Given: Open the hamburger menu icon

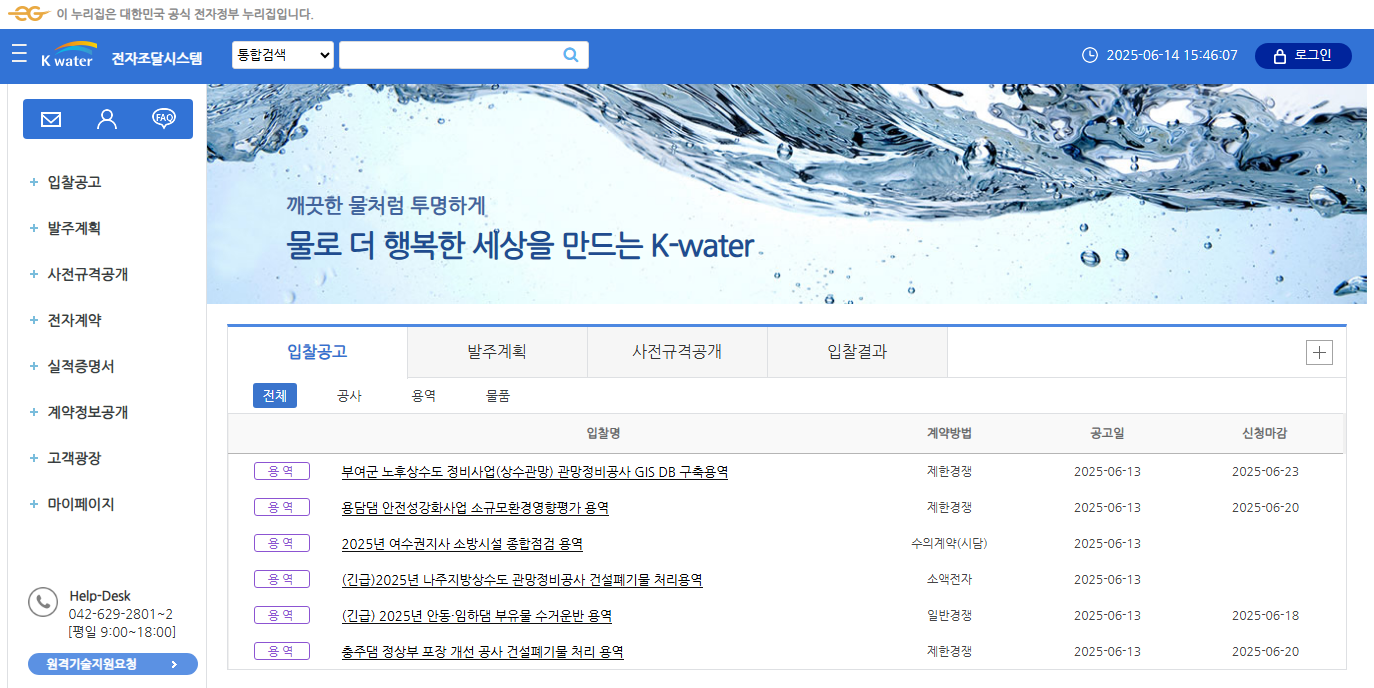Looking at the screenshot, I should click(x=19, y=54).
